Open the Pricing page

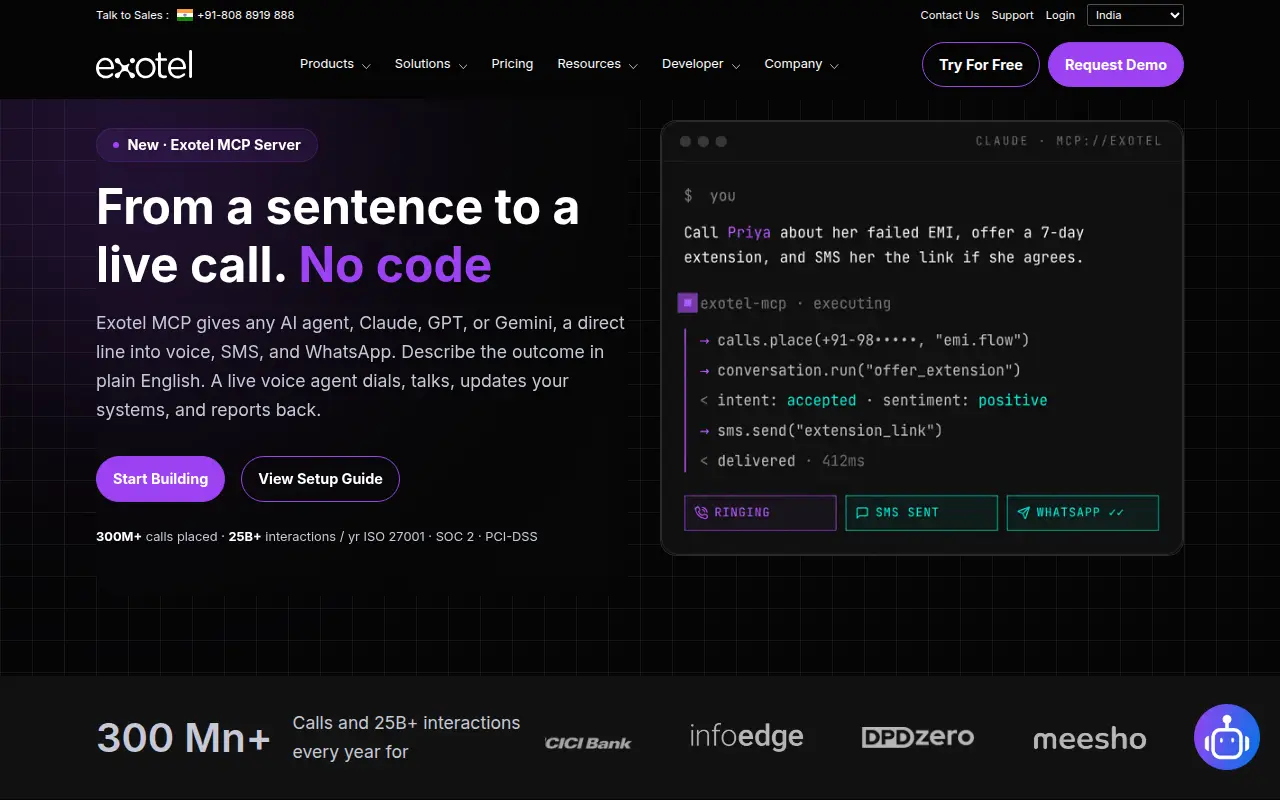coord(512,64)
